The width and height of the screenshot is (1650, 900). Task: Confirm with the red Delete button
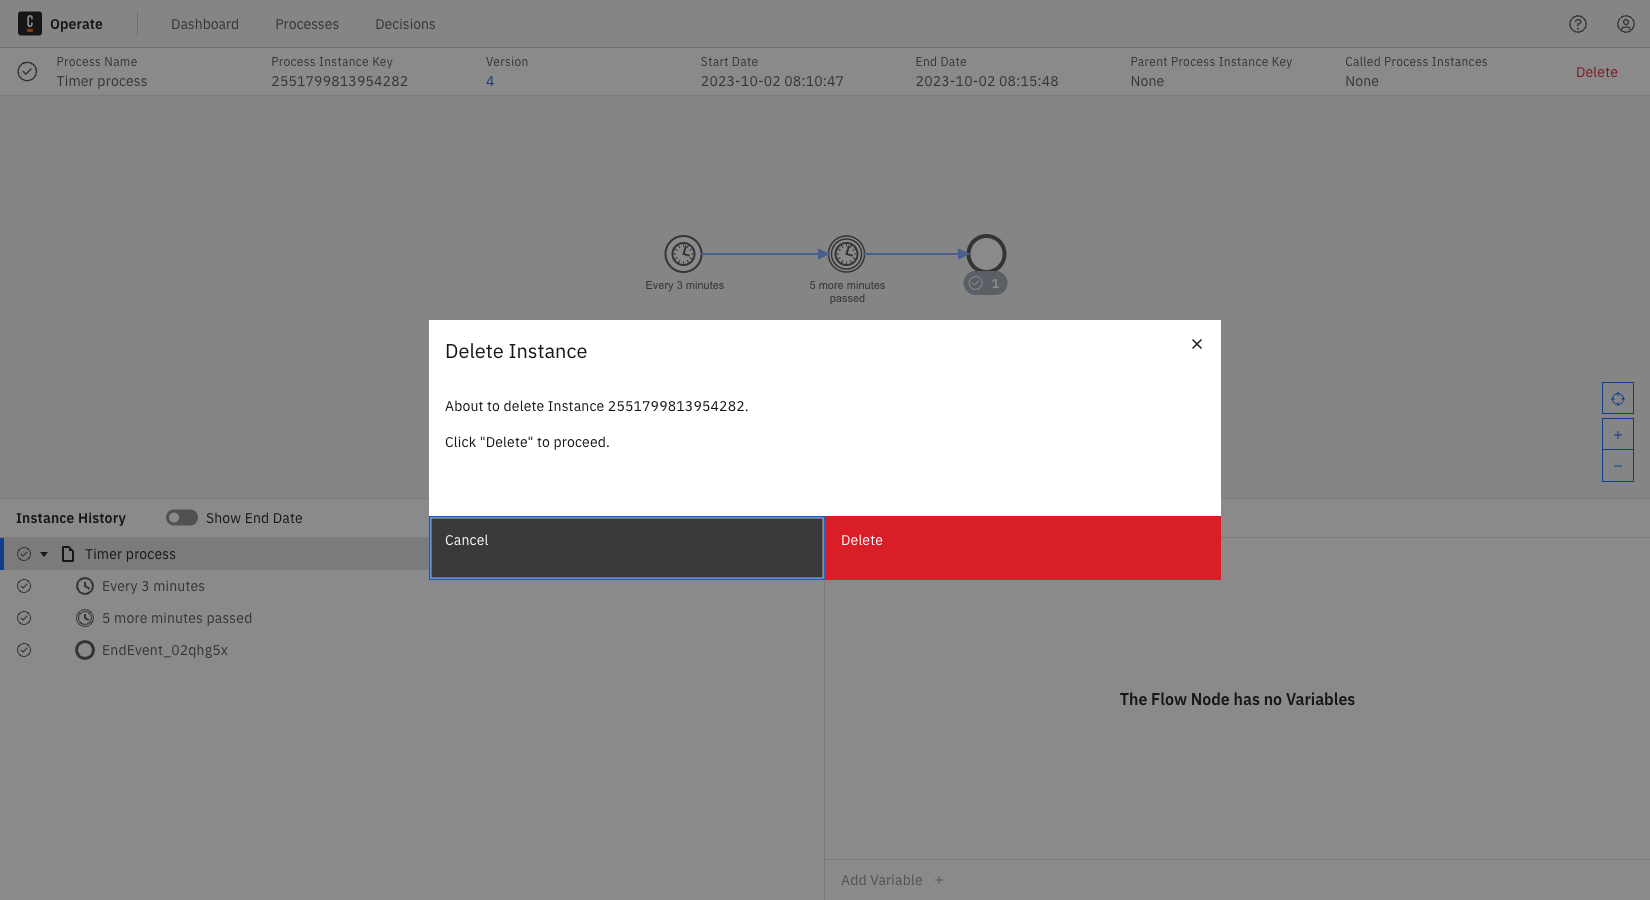1023,548
